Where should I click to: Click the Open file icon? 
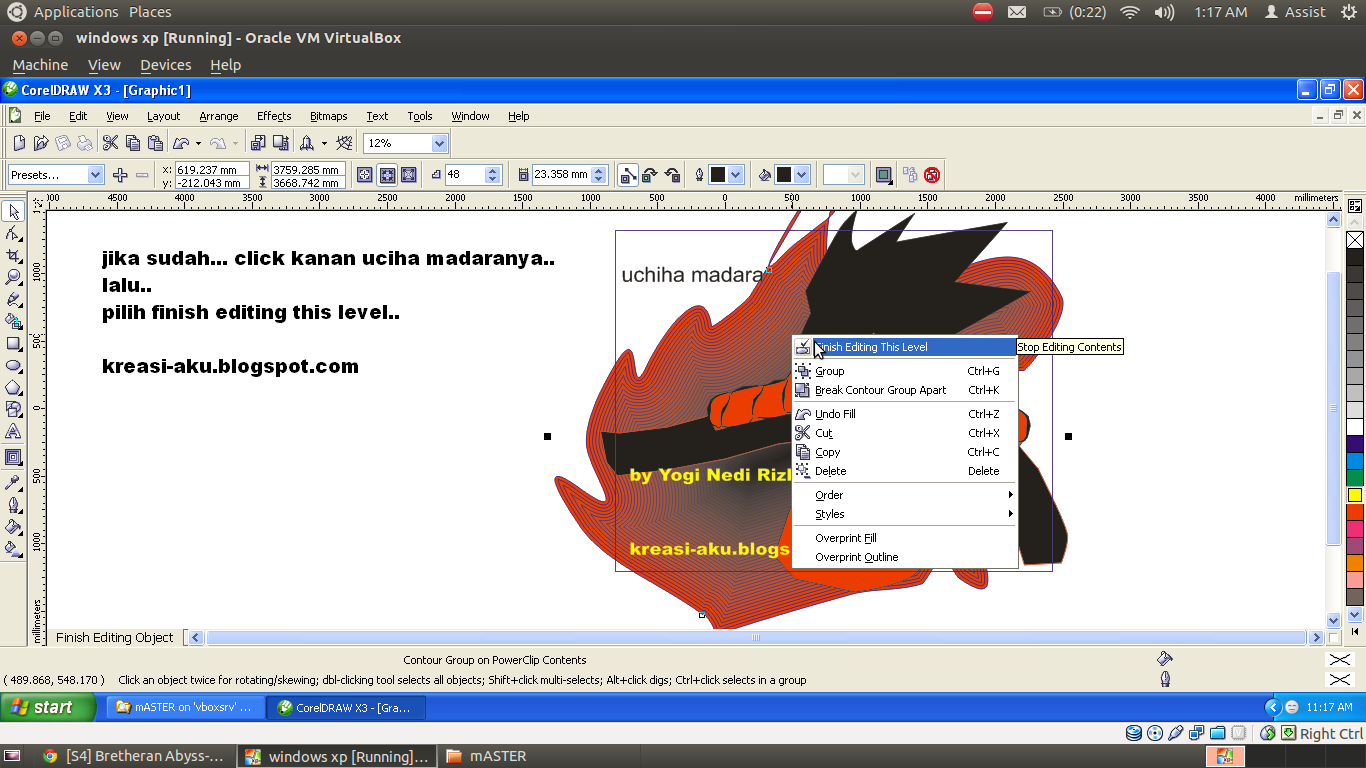(x=41, y=143)
